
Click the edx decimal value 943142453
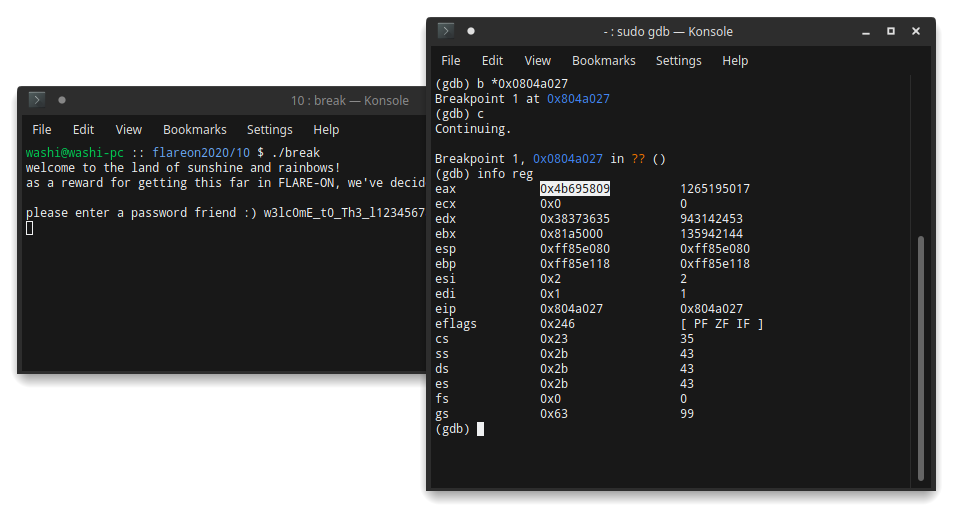click(x=711, y=218)
